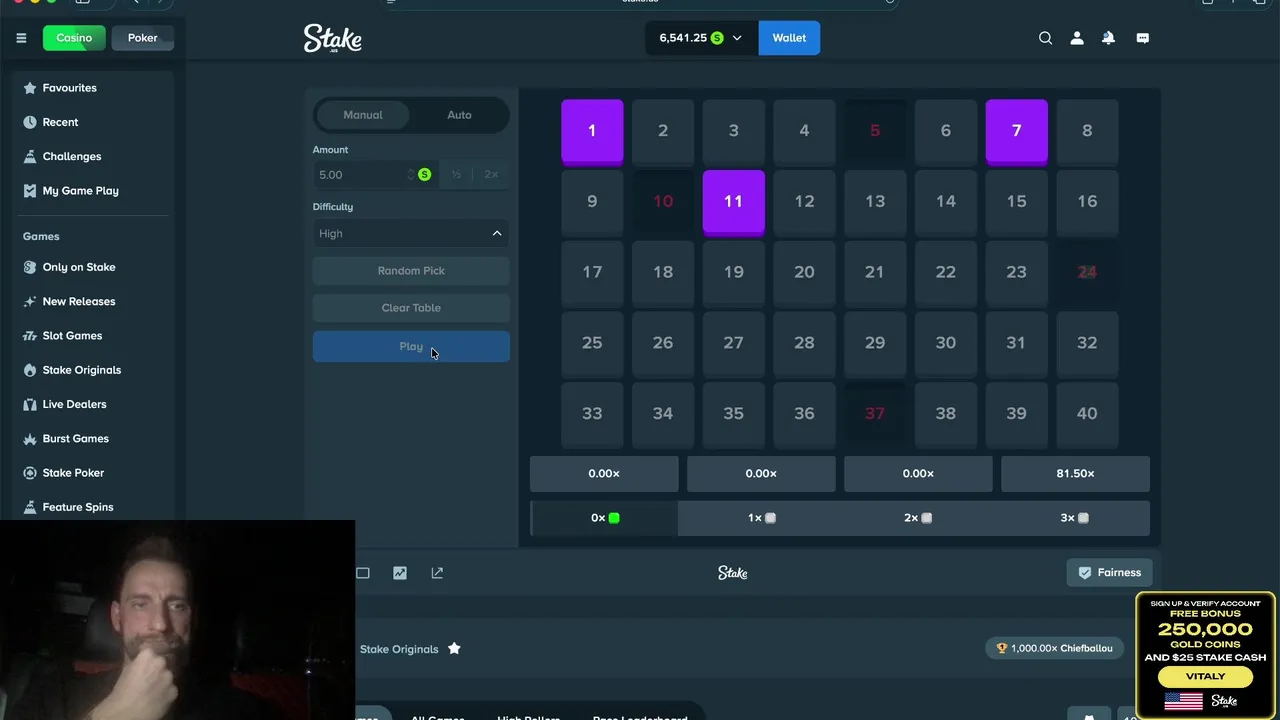Click the Stake Originals flame icon
Viewport: 1280px width, 720px height.
tap(30, 370)
